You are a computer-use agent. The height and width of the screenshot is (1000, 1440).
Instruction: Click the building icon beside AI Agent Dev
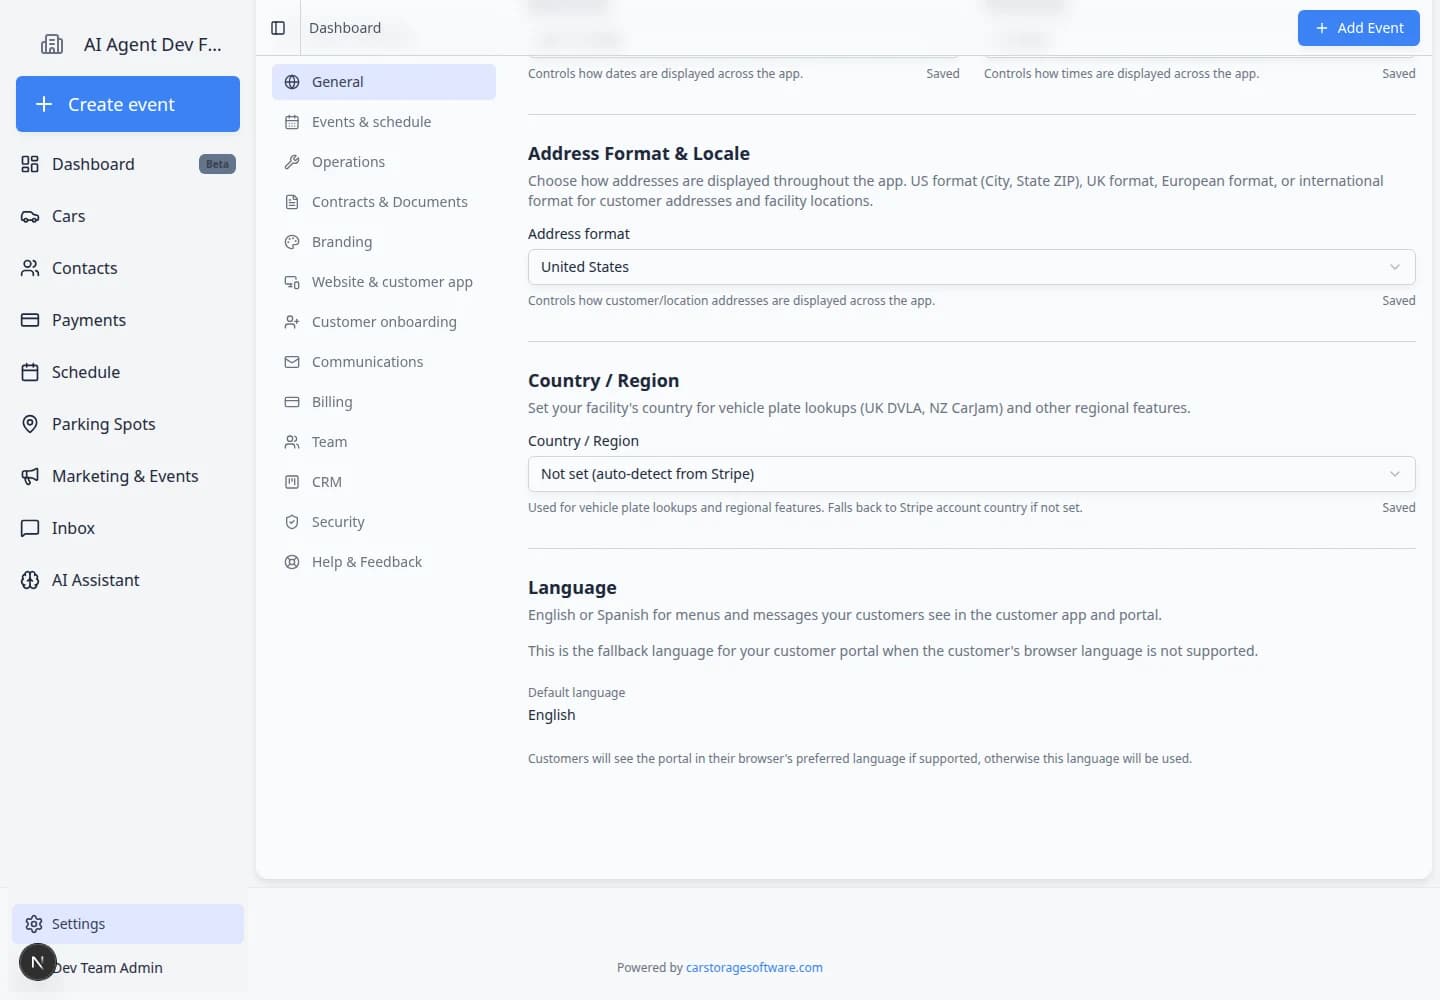pos(52,44)
